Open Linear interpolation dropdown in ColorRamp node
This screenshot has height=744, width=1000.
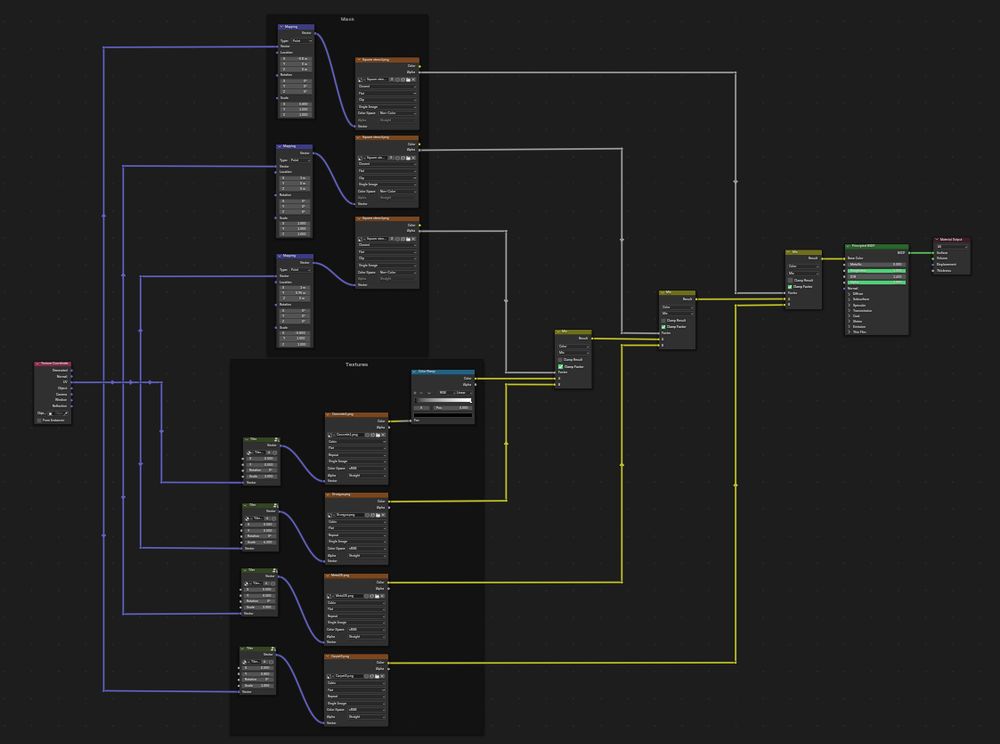462,393
